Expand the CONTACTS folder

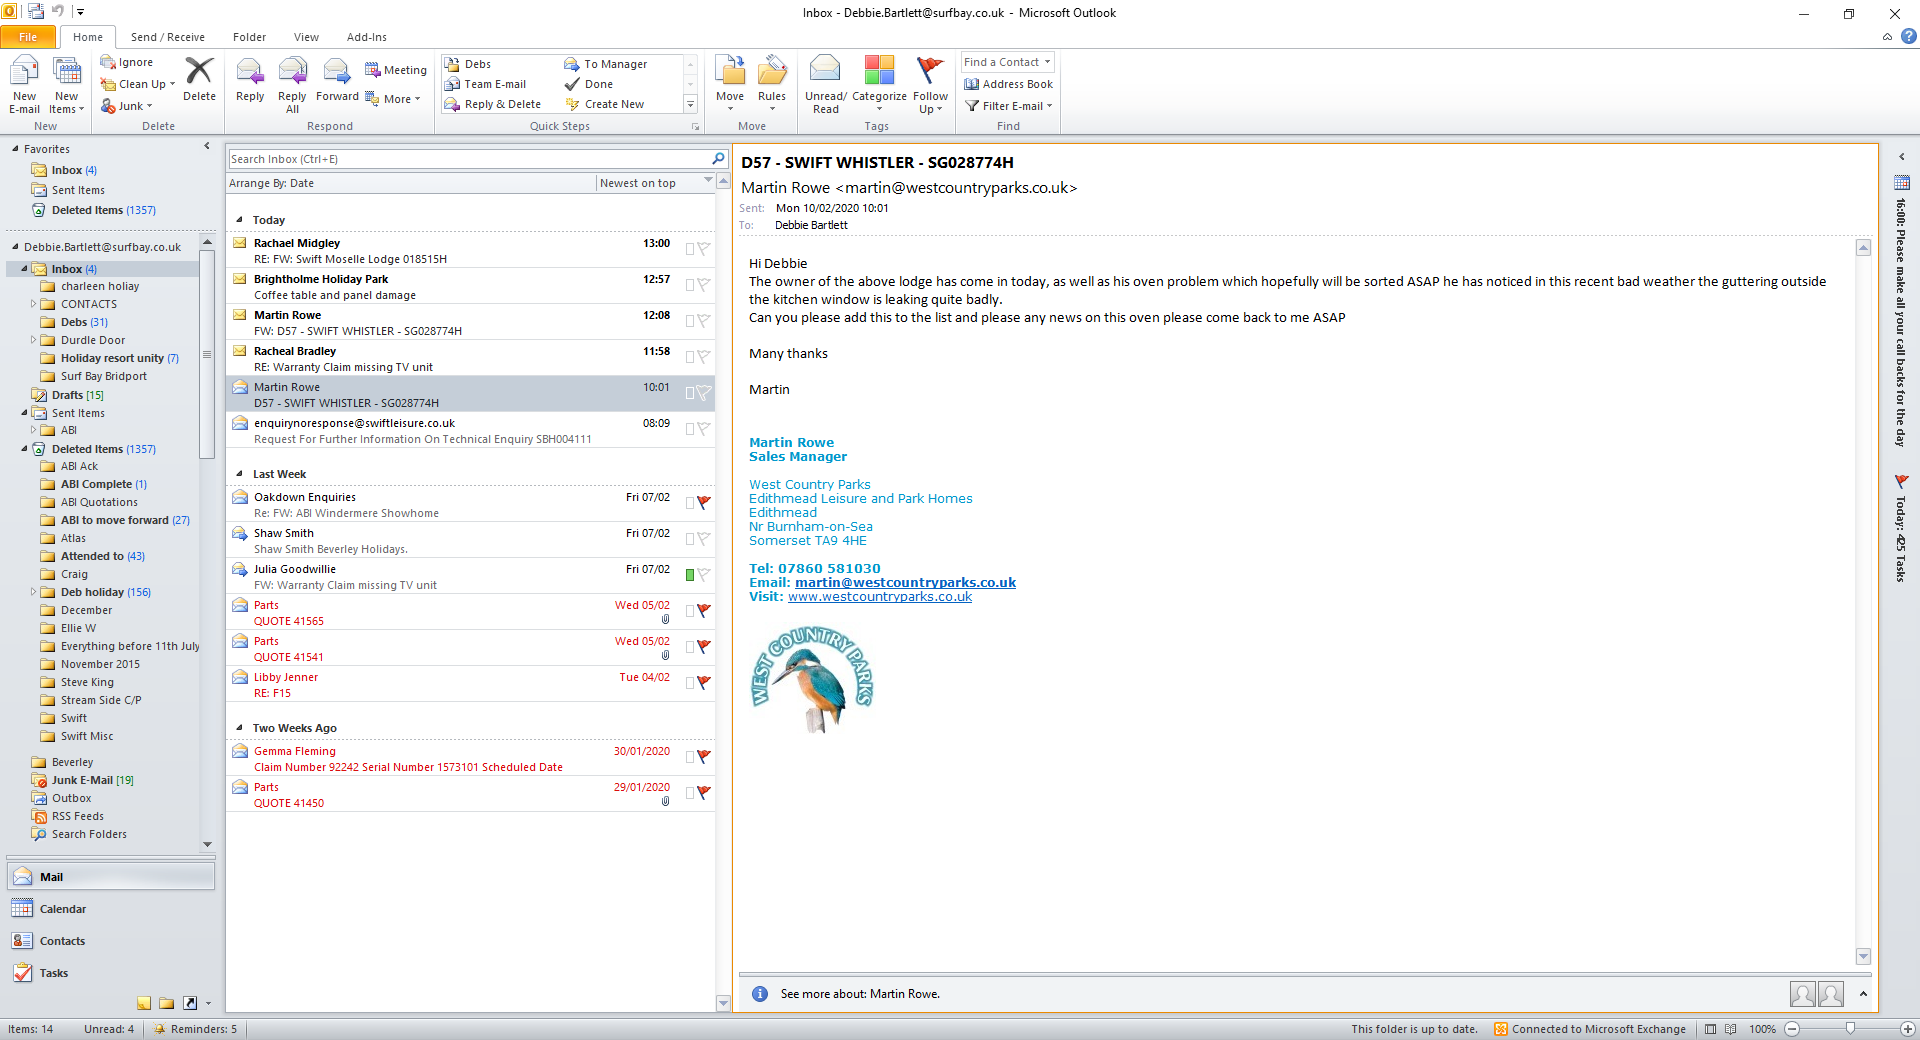point(33,304)
